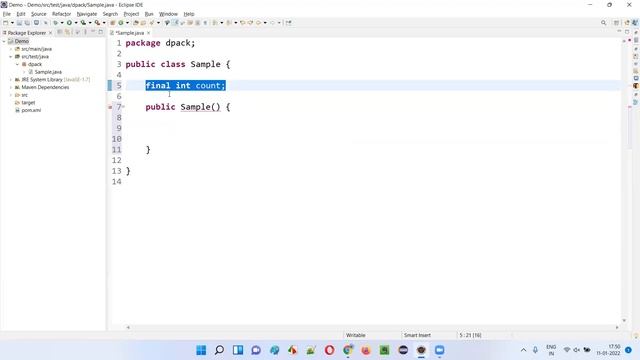Maximize the editor area

pyautogui.click(x=627, y=32)
